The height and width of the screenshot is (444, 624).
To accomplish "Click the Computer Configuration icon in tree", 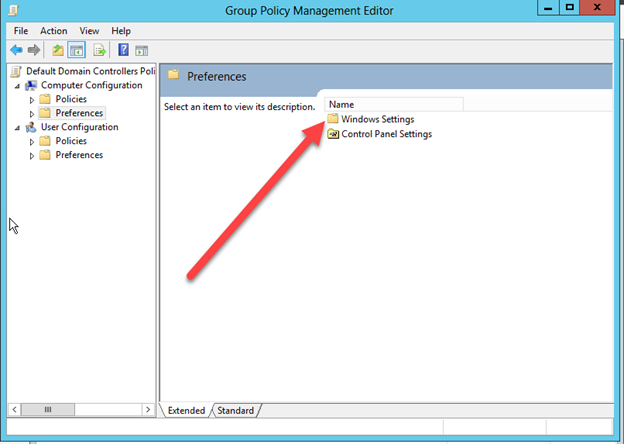I will pos(31,85).
